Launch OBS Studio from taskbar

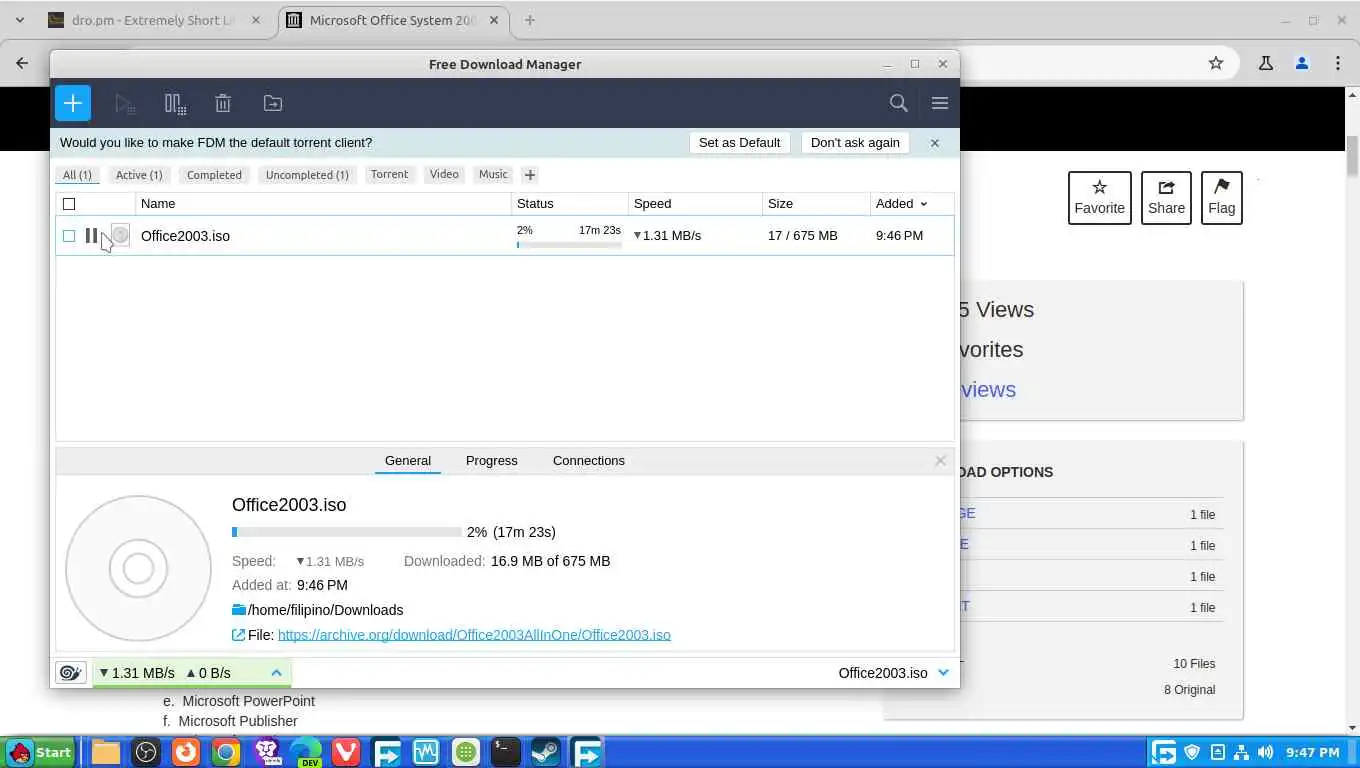[146, 752]
